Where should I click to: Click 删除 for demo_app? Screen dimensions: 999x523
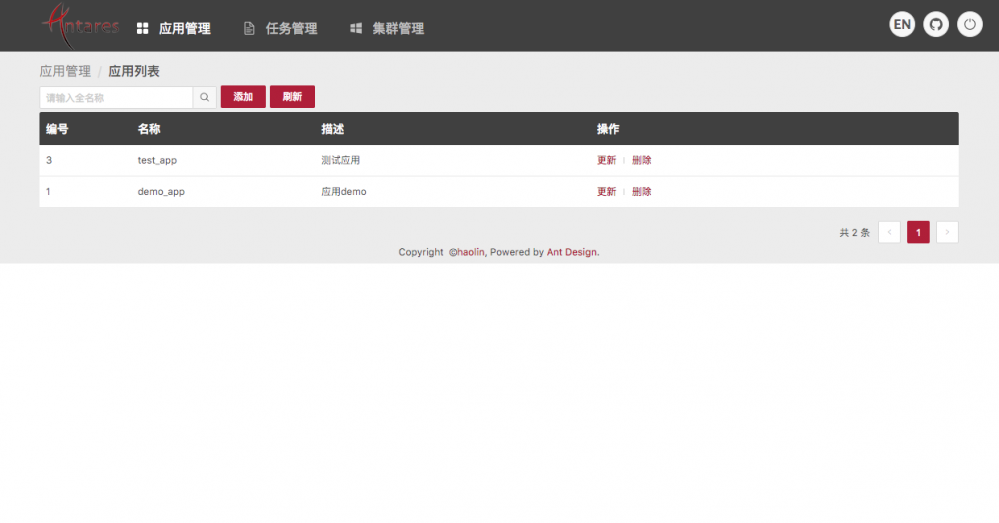[x=641, y=192]
